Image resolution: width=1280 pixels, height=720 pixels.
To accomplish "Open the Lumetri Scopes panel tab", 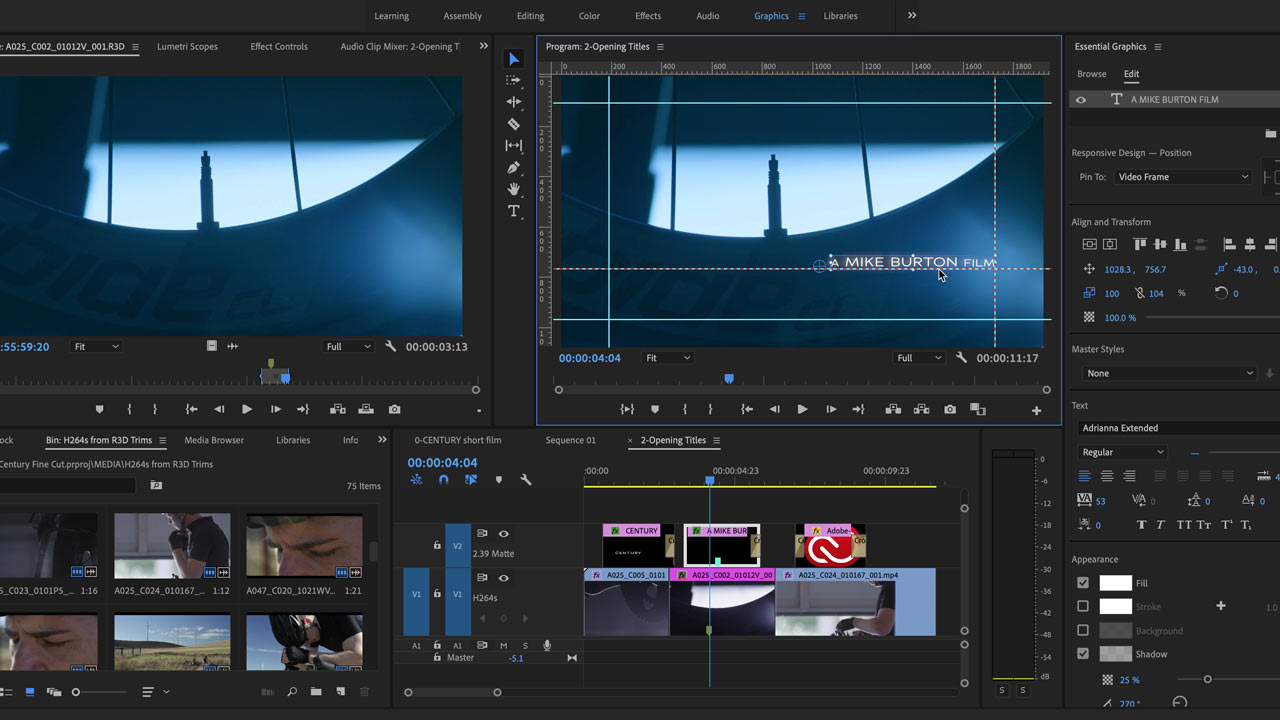I will click(x=187, y=47).
